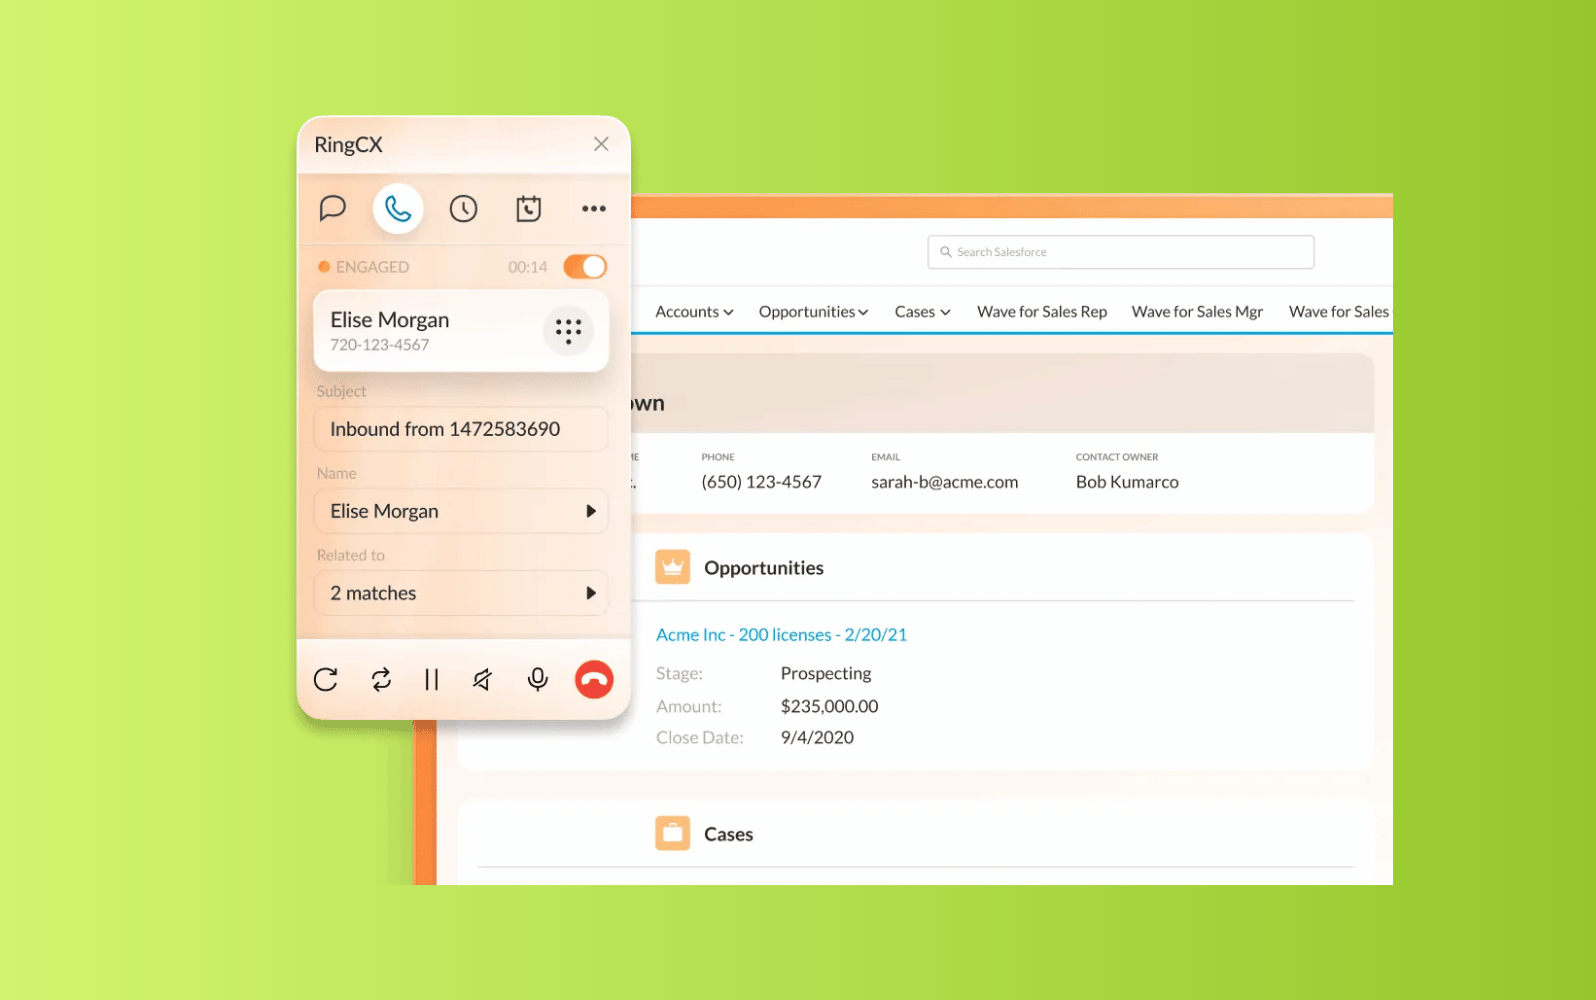Open the Cases dropdown menu
The height and width of the screenshot is (1000, 1596).
pos(923,312)
